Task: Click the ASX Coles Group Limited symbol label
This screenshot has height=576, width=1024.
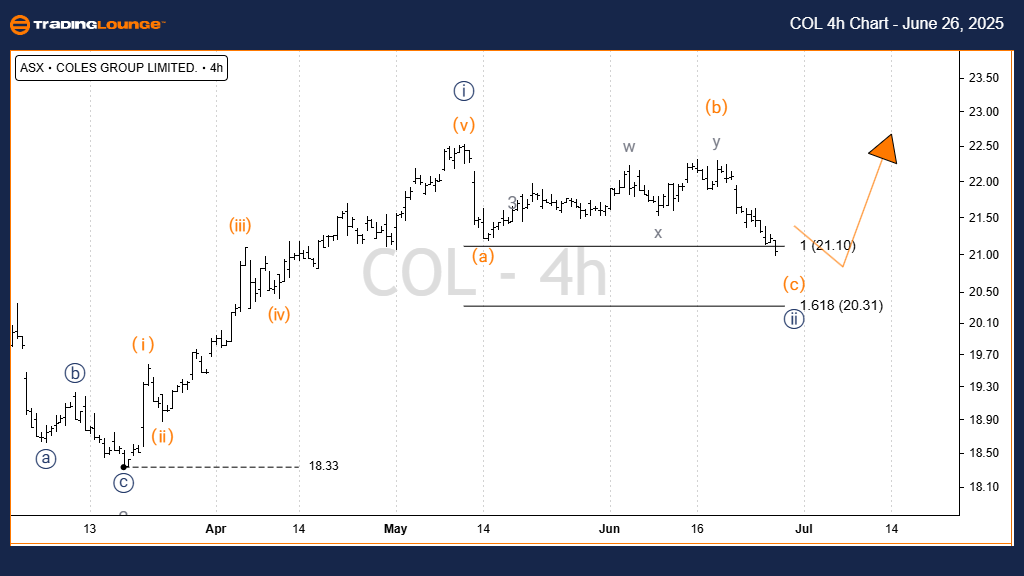Action: click(x=120, y=69)
